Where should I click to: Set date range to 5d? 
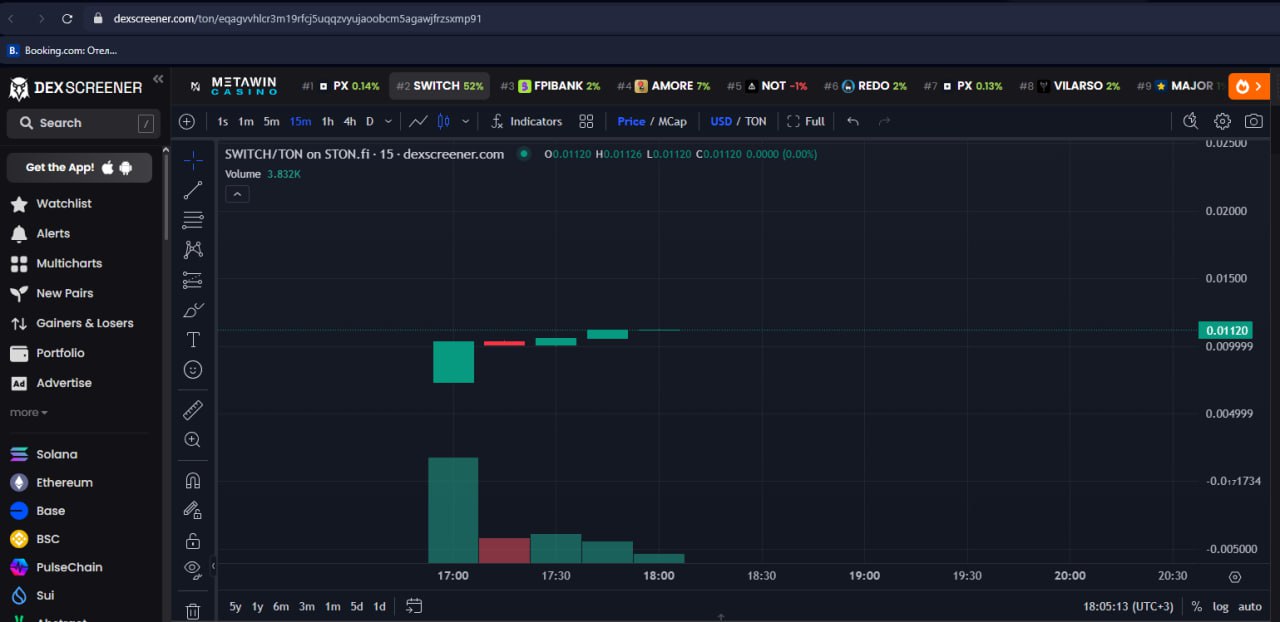(356, 606)
